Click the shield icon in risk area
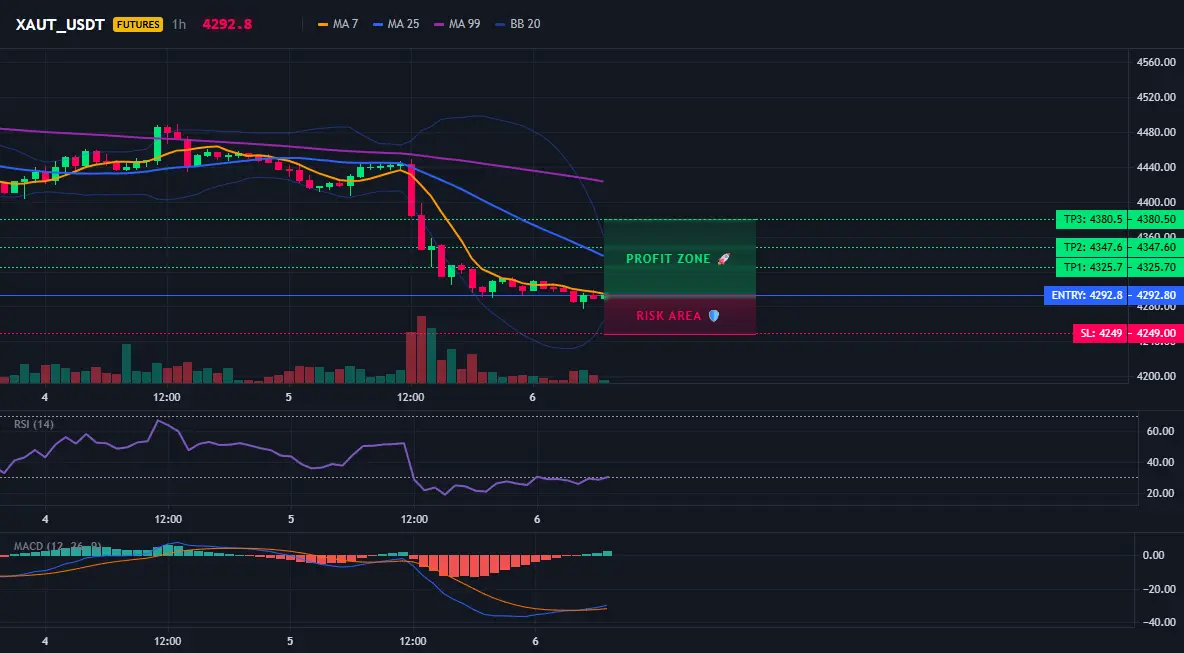The height and width of the screenshot is (653, 1184). click(x=713, y=316)
